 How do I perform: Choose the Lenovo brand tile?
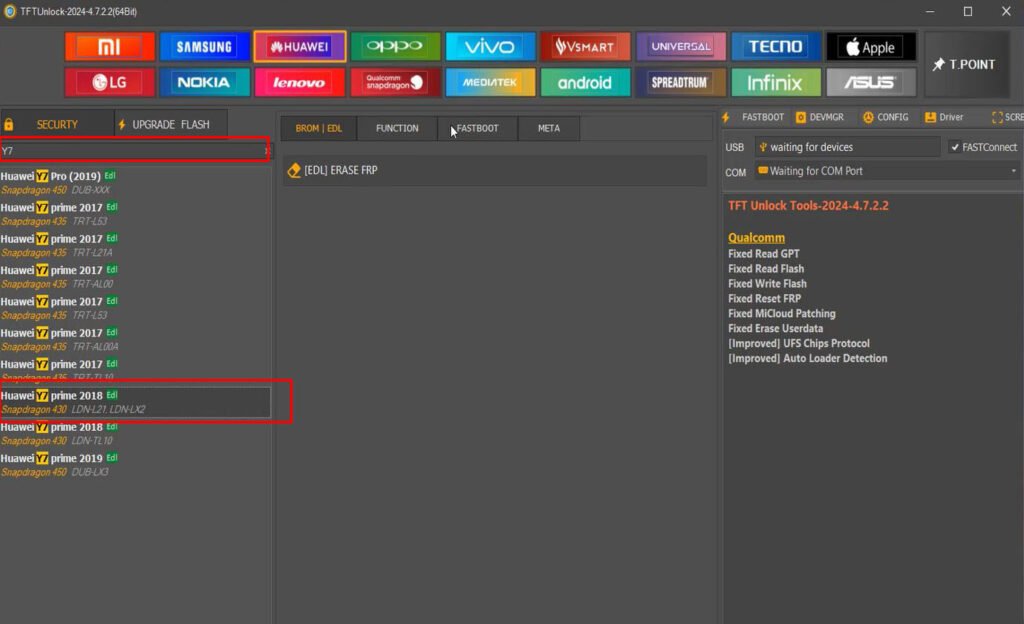(x=300, y=82)
